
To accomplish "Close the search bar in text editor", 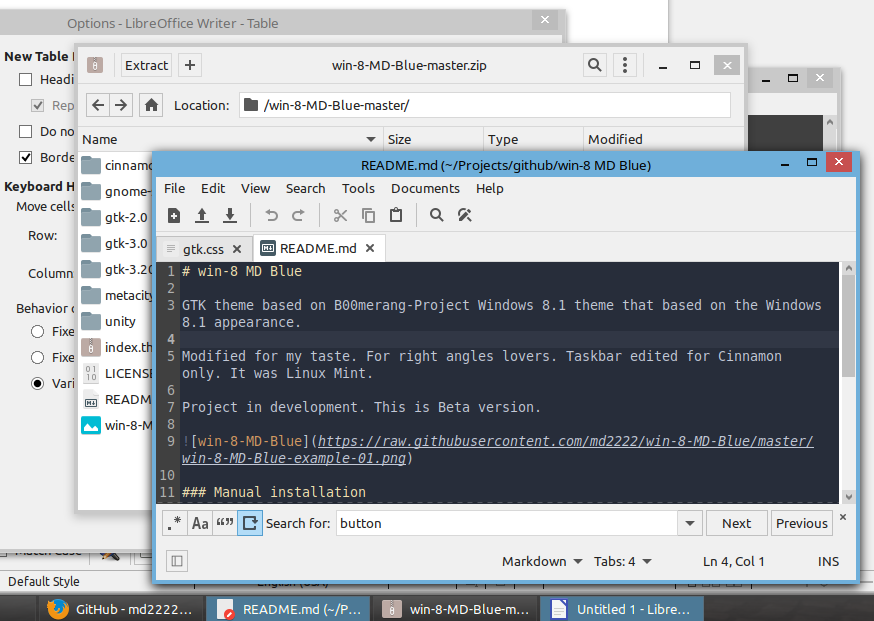I will [843, 517].
